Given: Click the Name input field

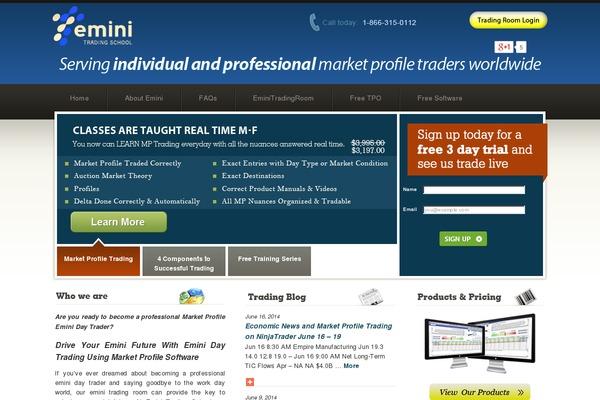Looking at the screenshot, I should [x=474, y=190].
